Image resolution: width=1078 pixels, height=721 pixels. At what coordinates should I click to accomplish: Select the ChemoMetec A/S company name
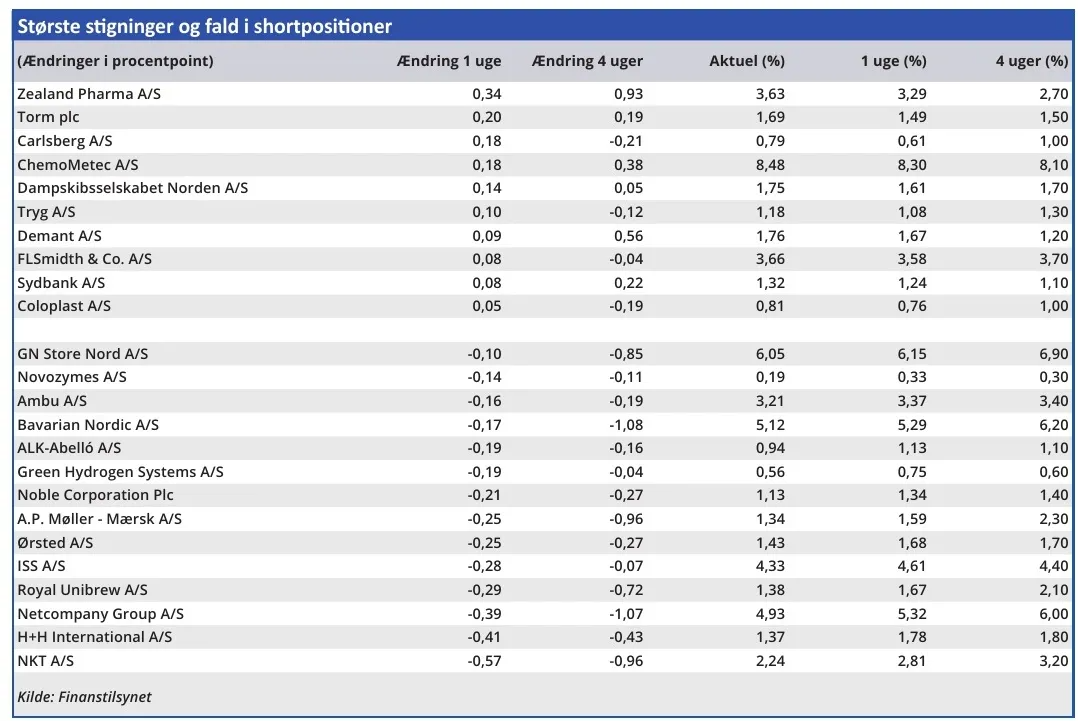(x=78, y=164)
